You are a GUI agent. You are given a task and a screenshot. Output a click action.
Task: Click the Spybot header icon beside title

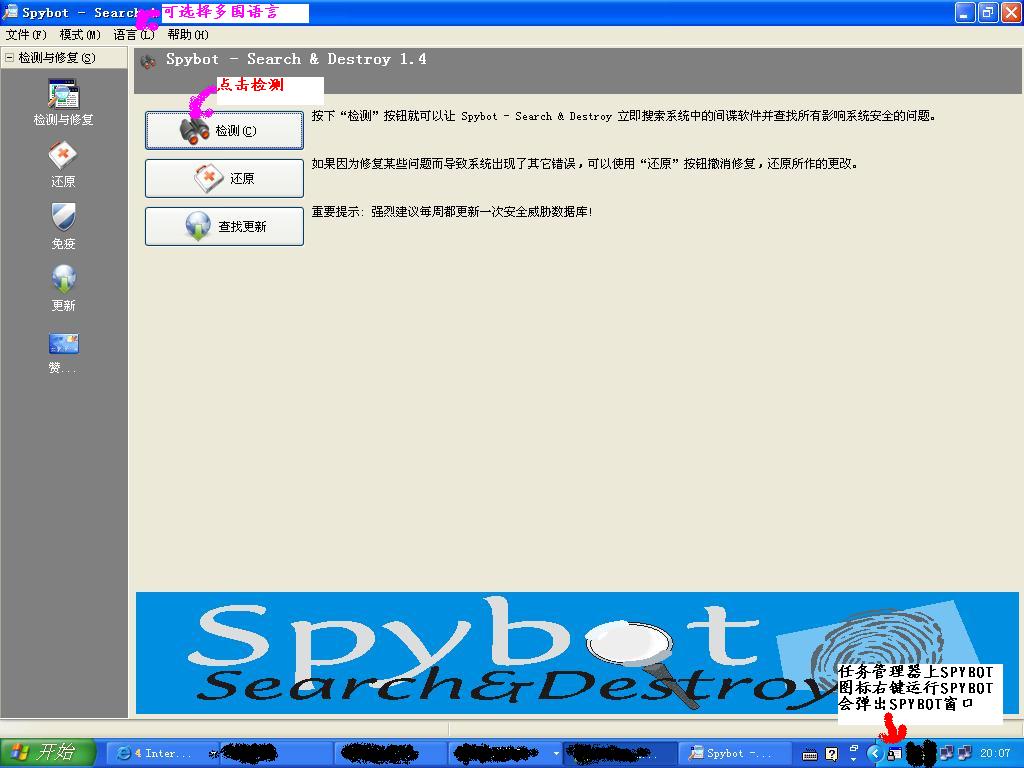tap(149, 61)
